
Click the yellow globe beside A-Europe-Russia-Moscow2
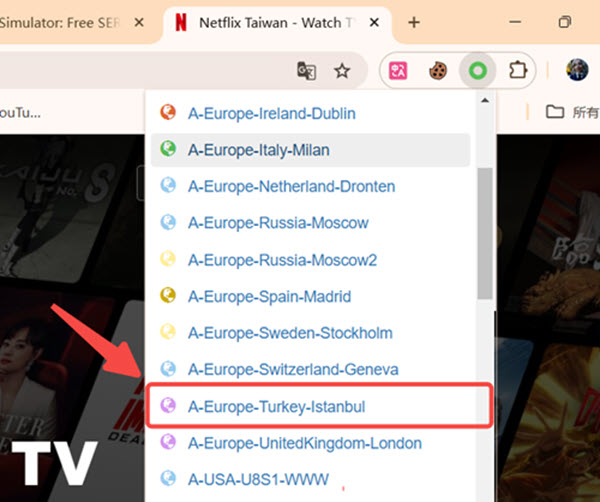[x=168, y=259]
